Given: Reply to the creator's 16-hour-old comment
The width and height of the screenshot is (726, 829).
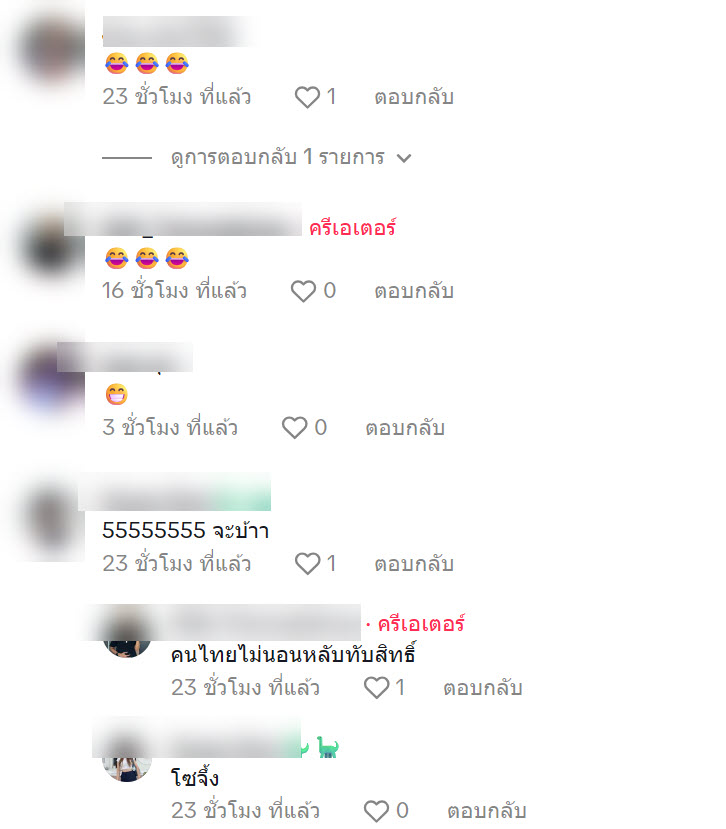Looking at the screenshot, I should tap(414, 291).
